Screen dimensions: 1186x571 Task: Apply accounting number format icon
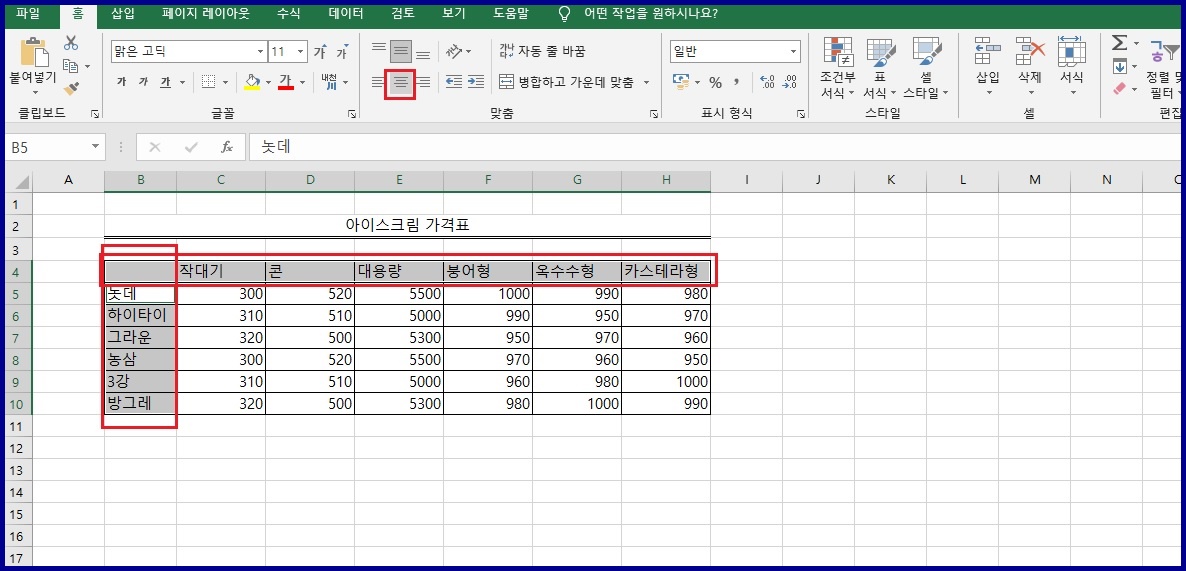point(681,82)
